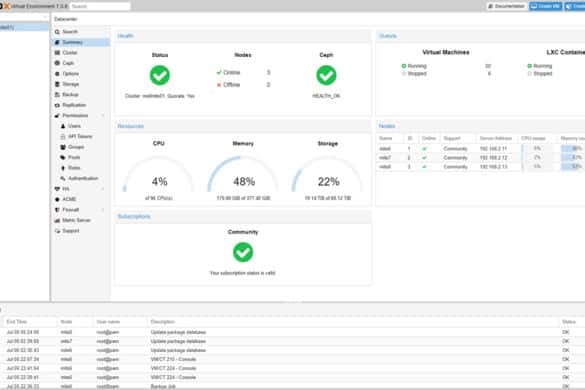Click the Virtual Machines Running status icon
585x390 pixels.
(403, 66)
